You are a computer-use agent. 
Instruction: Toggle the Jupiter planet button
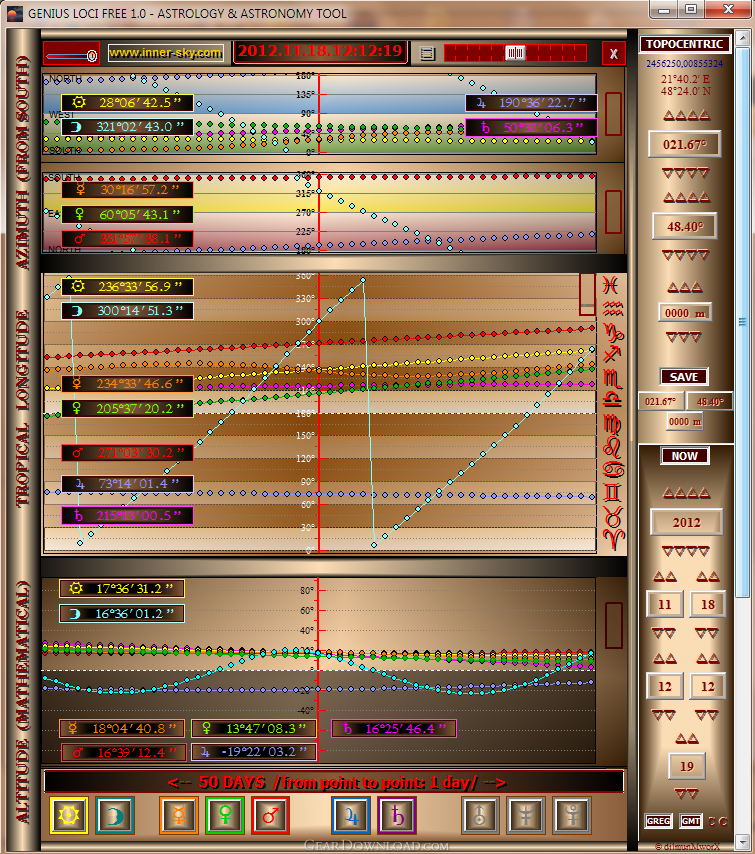pos(351,815)
